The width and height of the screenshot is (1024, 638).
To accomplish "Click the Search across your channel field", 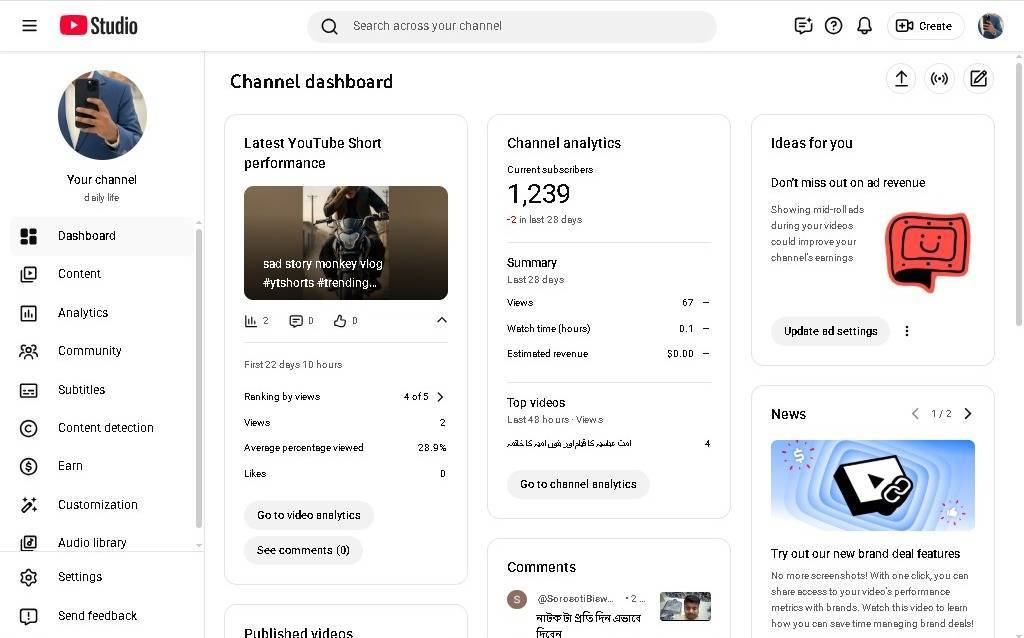I will (x=512, y=26).
